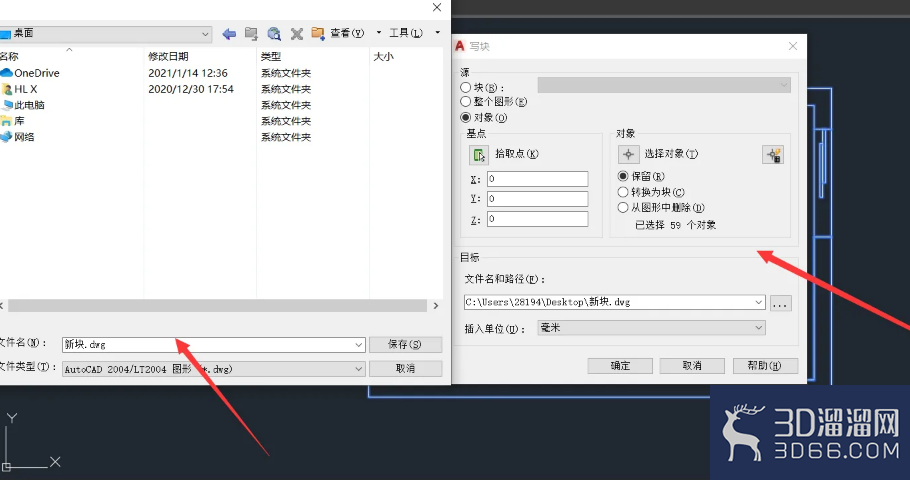
Task: Click Cancel (取消) in file save dialog
Action: tap(405, 369)
